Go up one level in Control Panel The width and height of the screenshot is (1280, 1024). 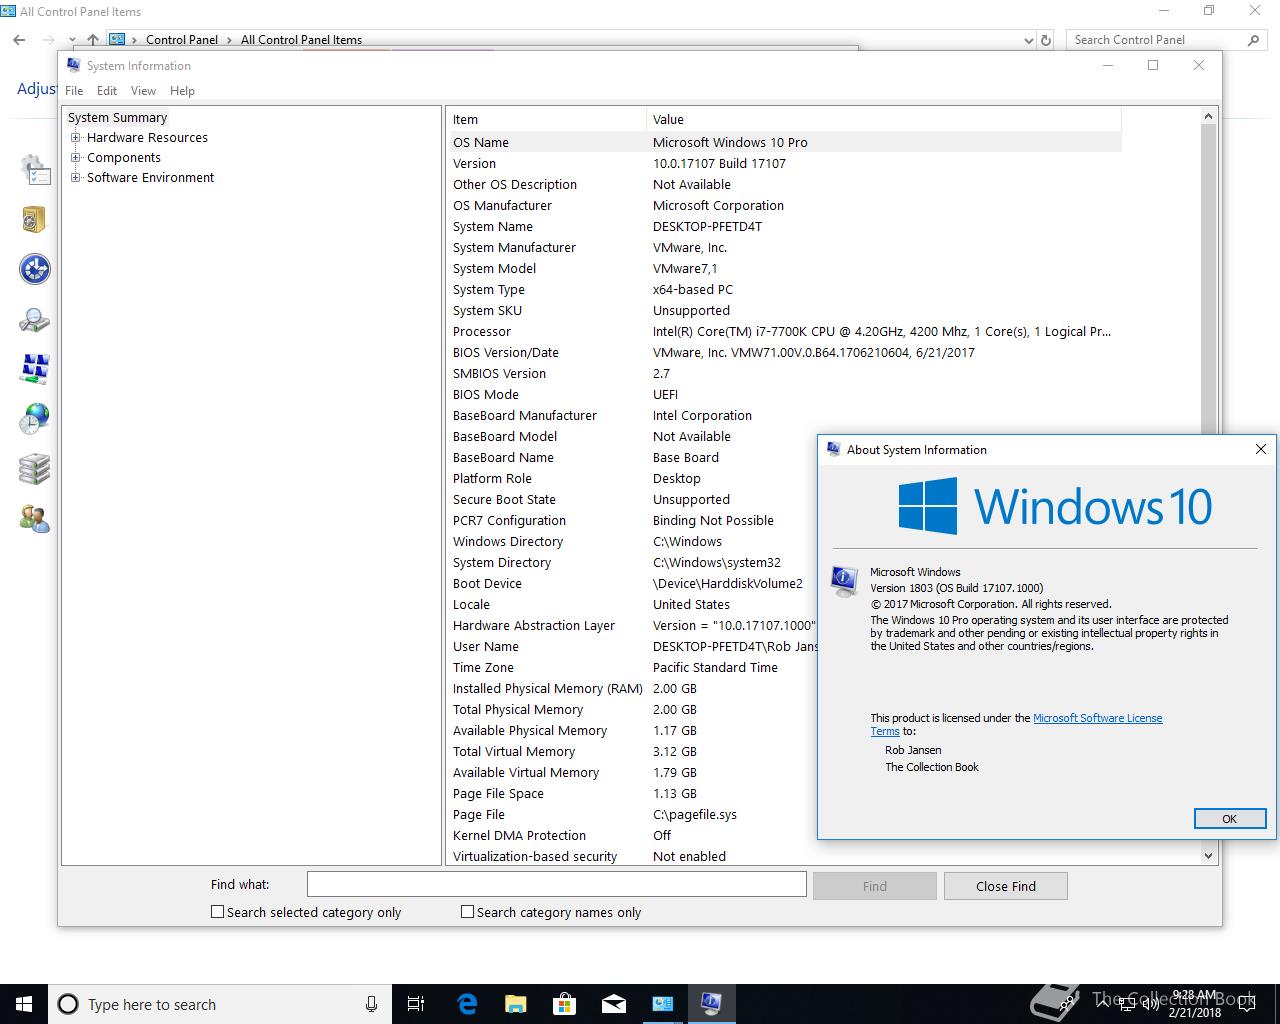click(x=92, y=40)
